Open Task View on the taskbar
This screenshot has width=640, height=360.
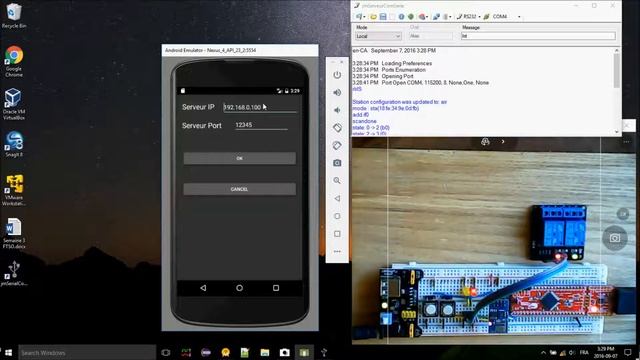tap(165, 353)
